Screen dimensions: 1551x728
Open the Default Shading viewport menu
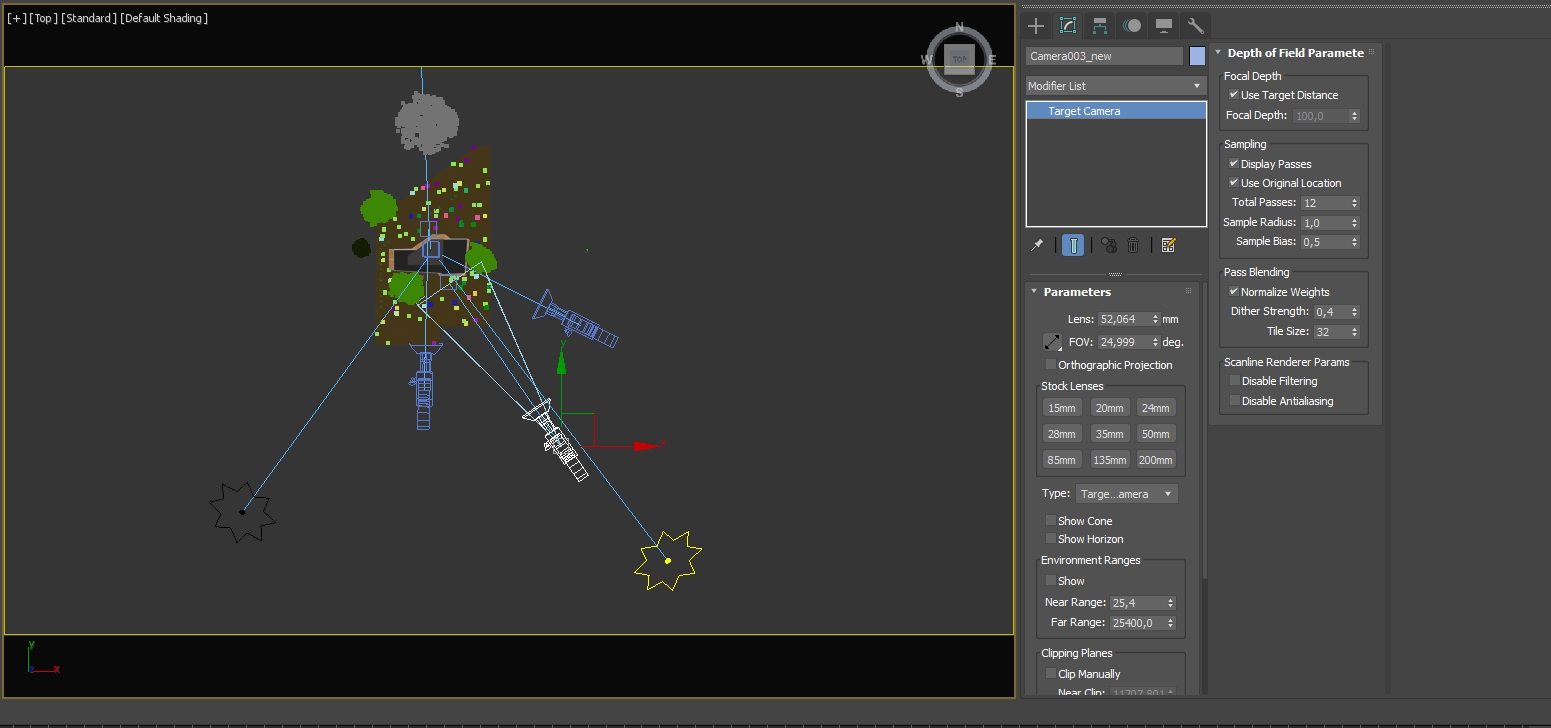[164, 18]
